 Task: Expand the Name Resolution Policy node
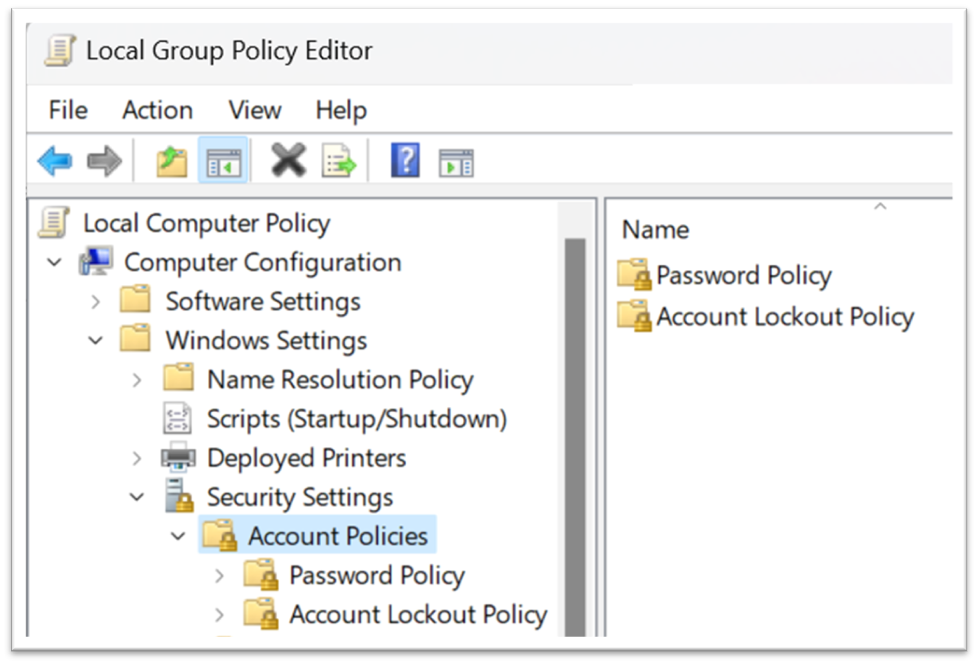point(137,380)
